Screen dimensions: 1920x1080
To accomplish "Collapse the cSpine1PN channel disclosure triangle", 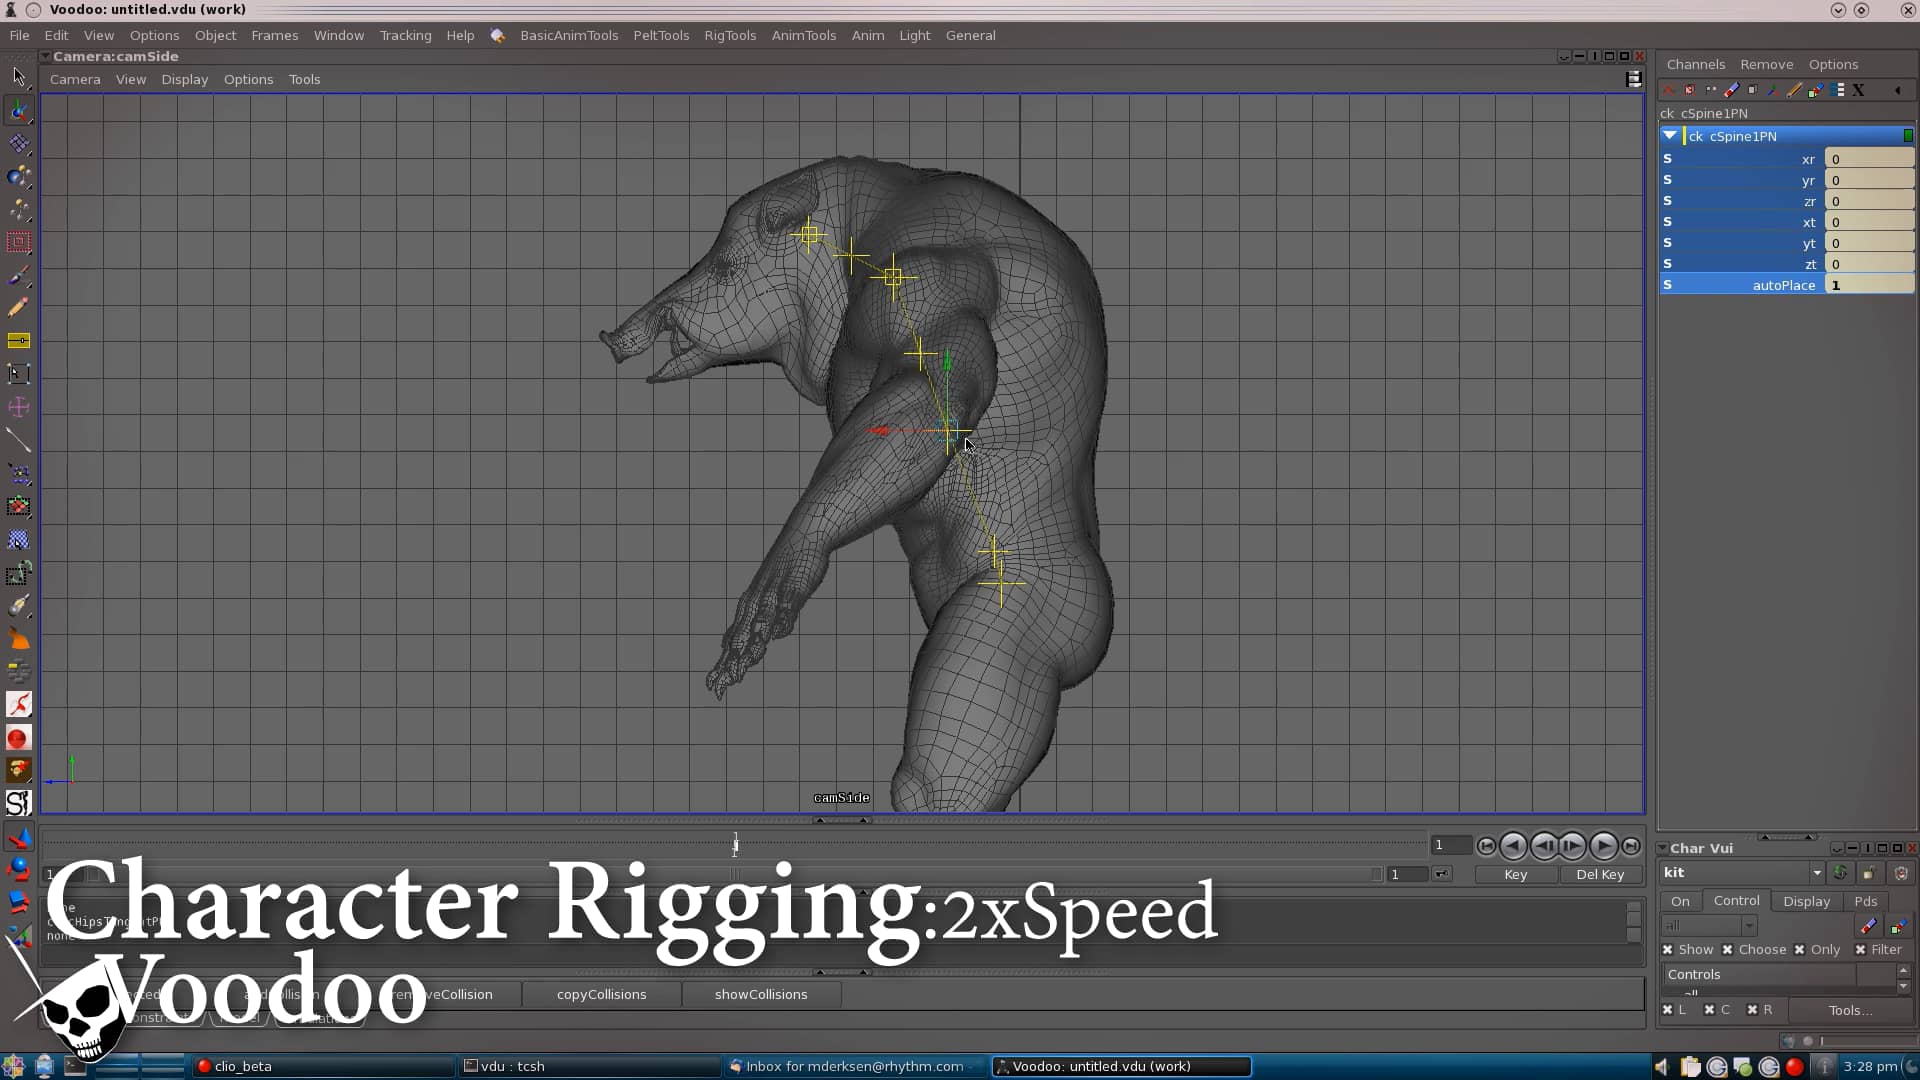I will click(1669, 135).
